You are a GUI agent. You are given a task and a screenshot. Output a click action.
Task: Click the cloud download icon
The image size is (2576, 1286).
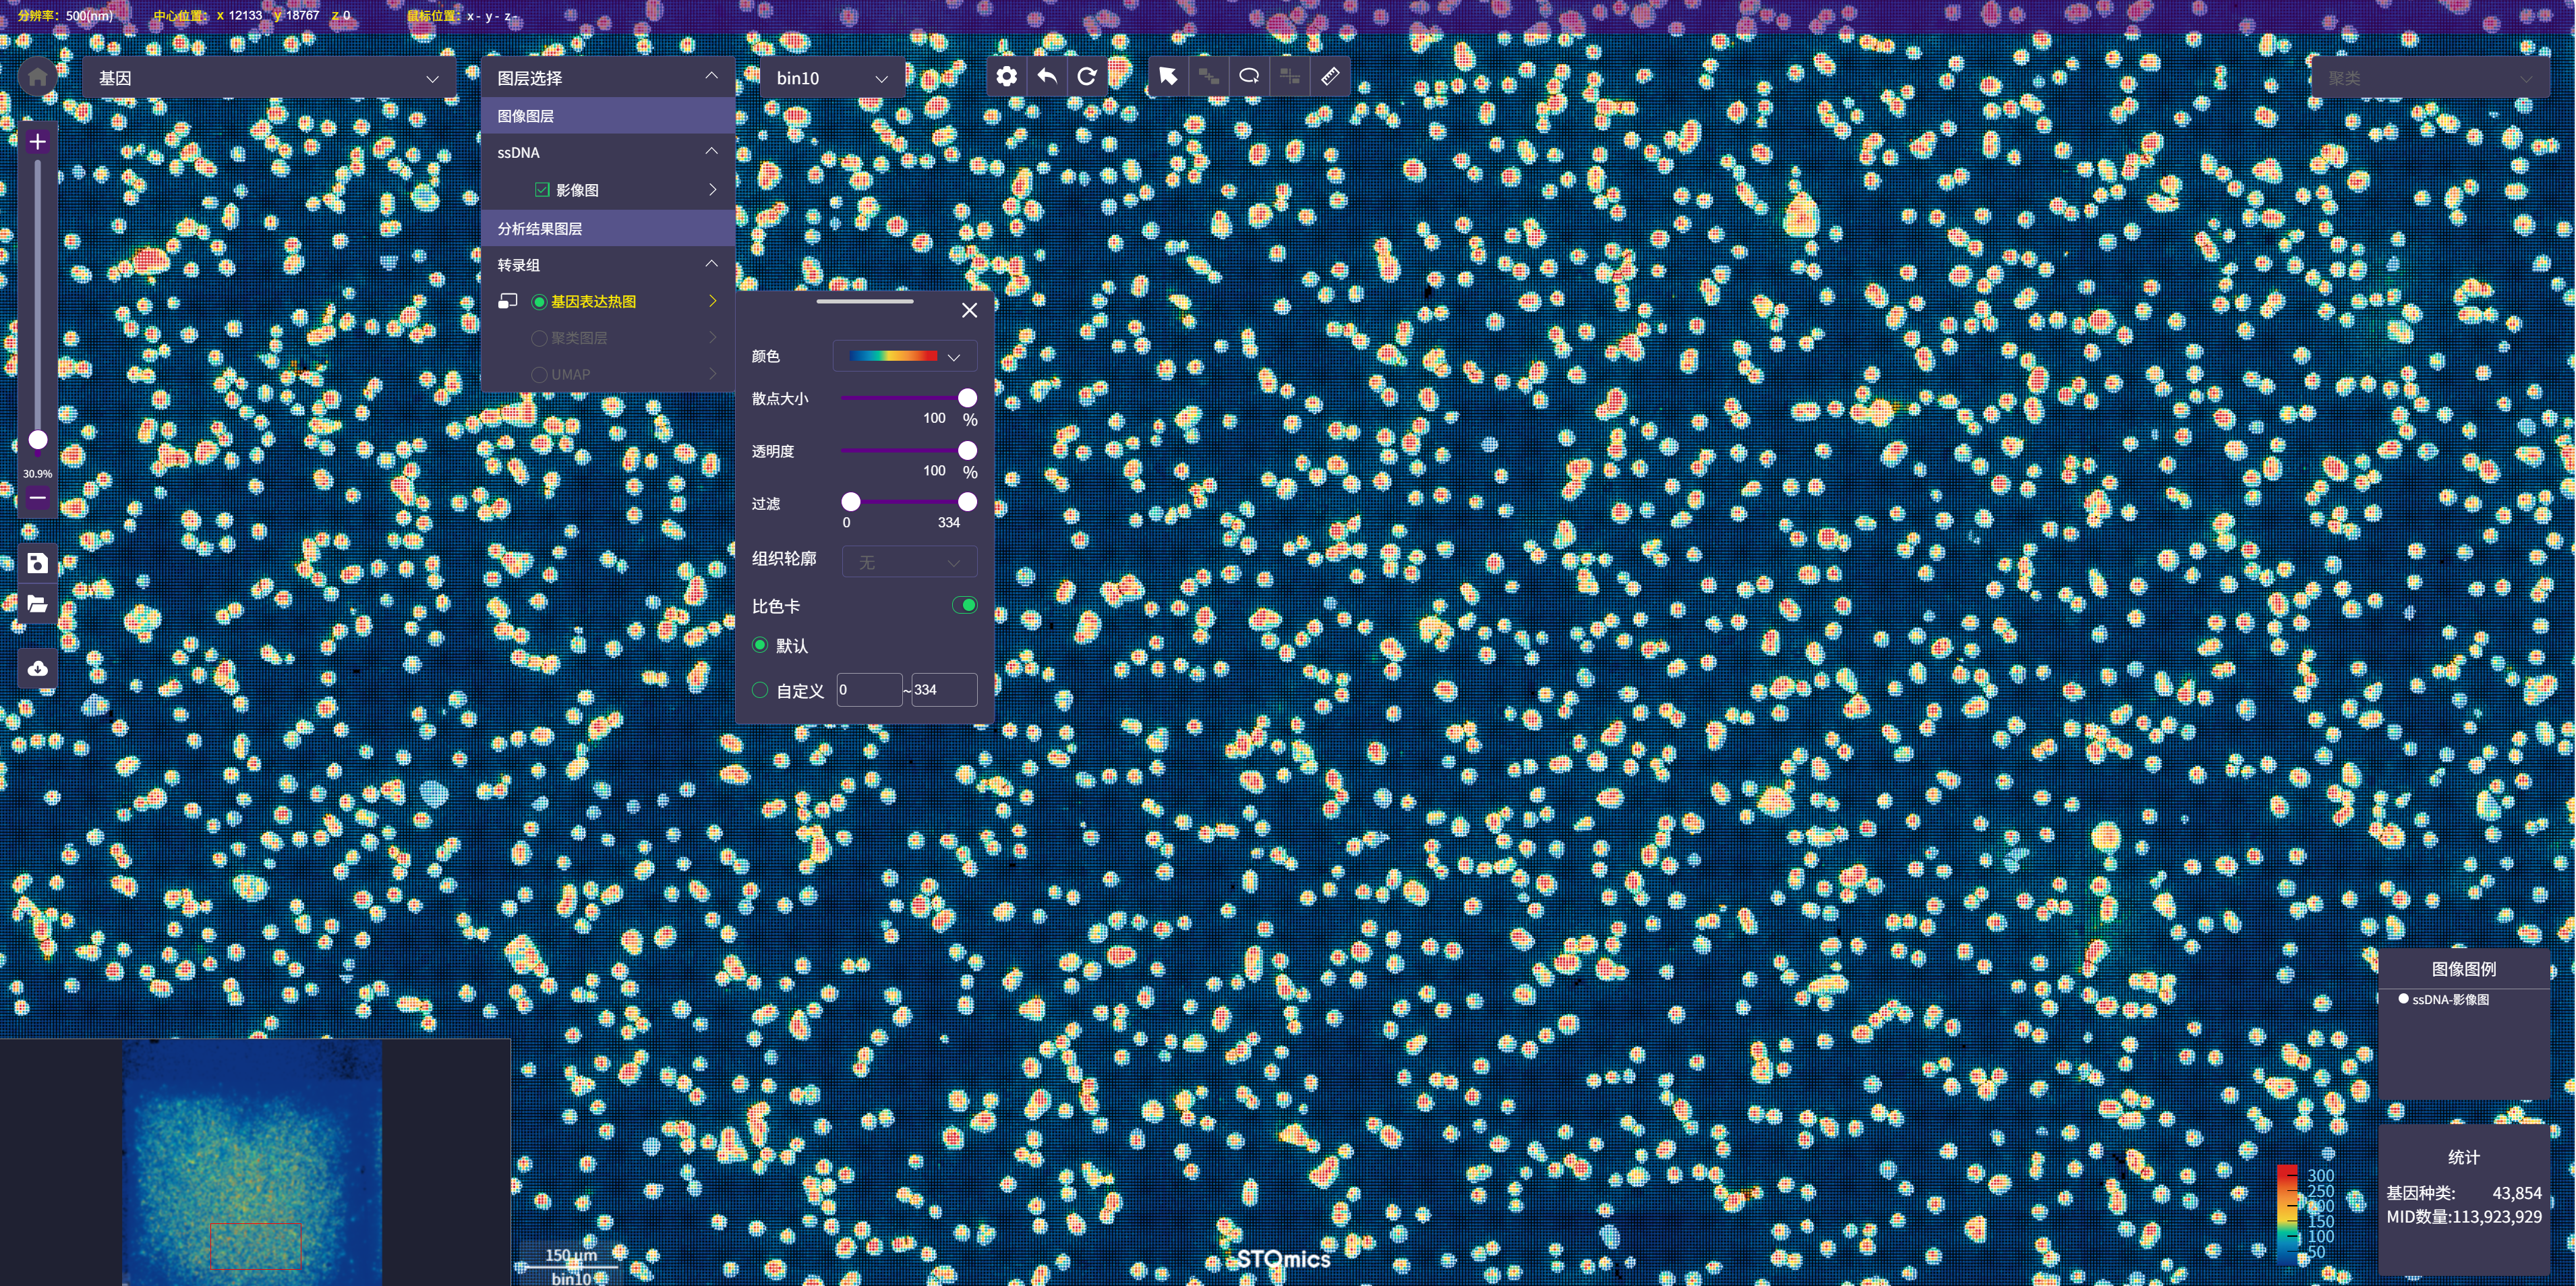point(38,668)
